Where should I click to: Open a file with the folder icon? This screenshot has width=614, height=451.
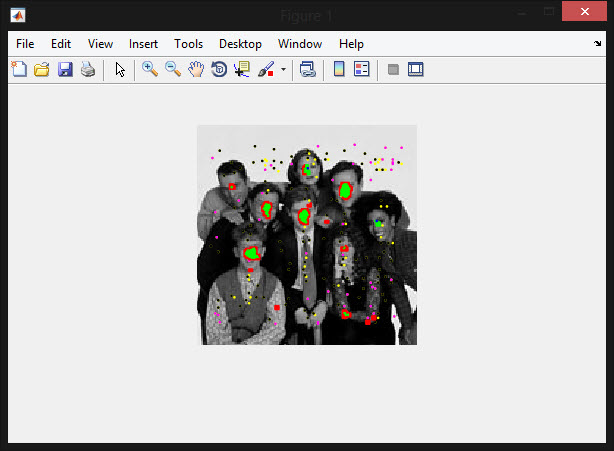[x=42, y=70]
